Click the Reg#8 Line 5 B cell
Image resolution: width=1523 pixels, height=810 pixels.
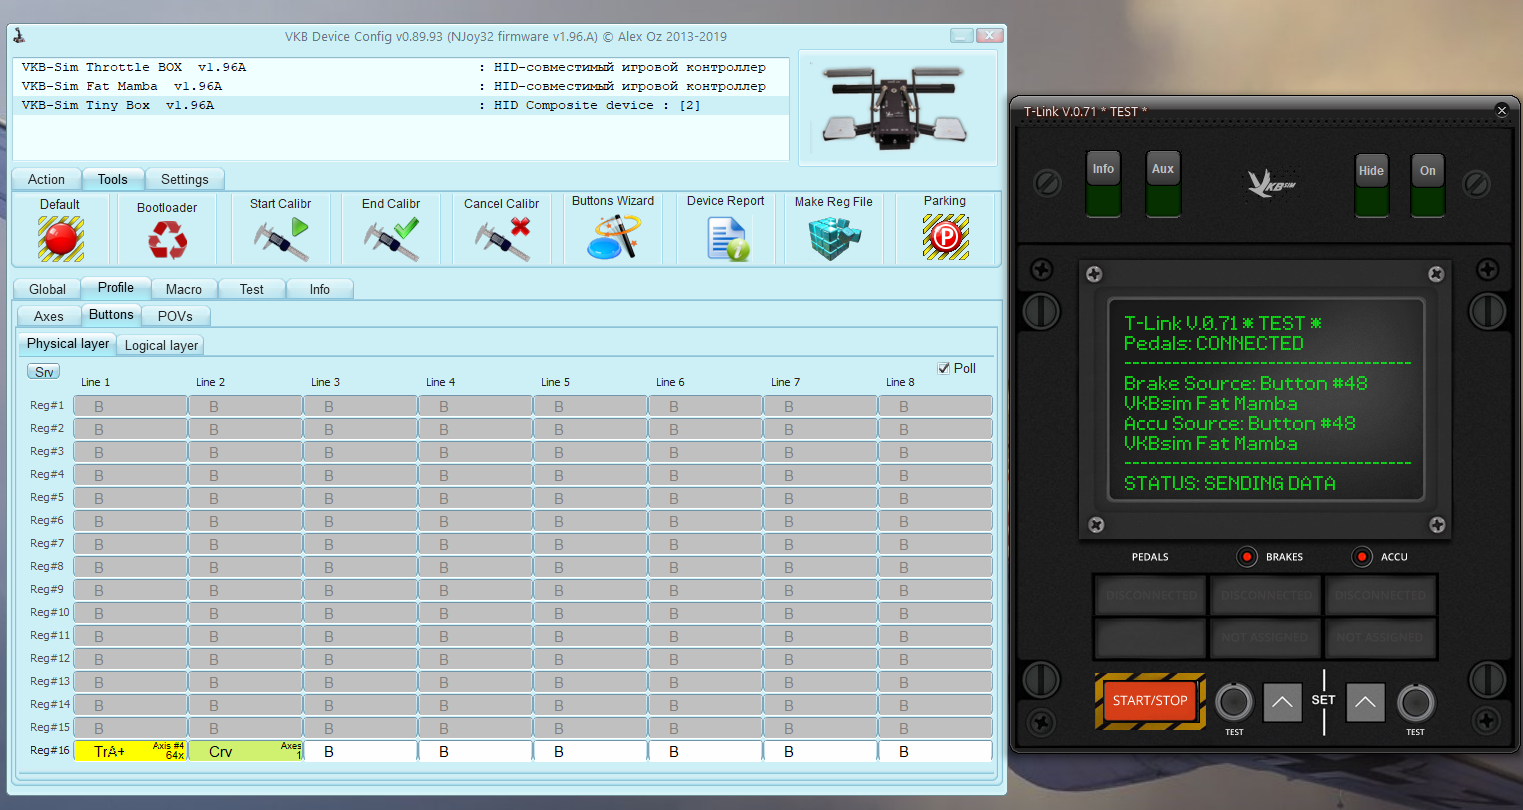pyautogui.click(x=590, y=567)
